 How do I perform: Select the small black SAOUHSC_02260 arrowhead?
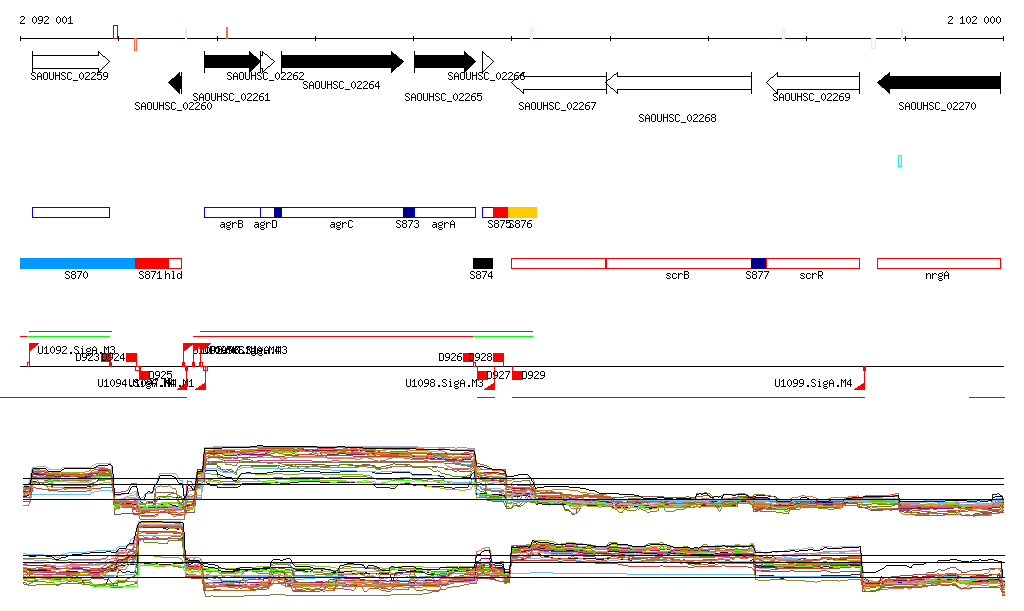tap(175, 83)
